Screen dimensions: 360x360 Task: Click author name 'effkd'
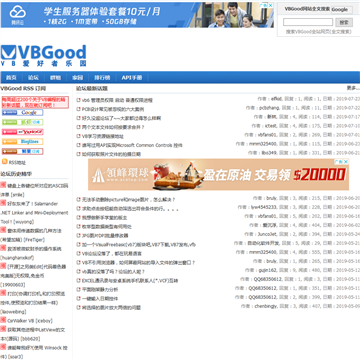click(x=276, y=99)
